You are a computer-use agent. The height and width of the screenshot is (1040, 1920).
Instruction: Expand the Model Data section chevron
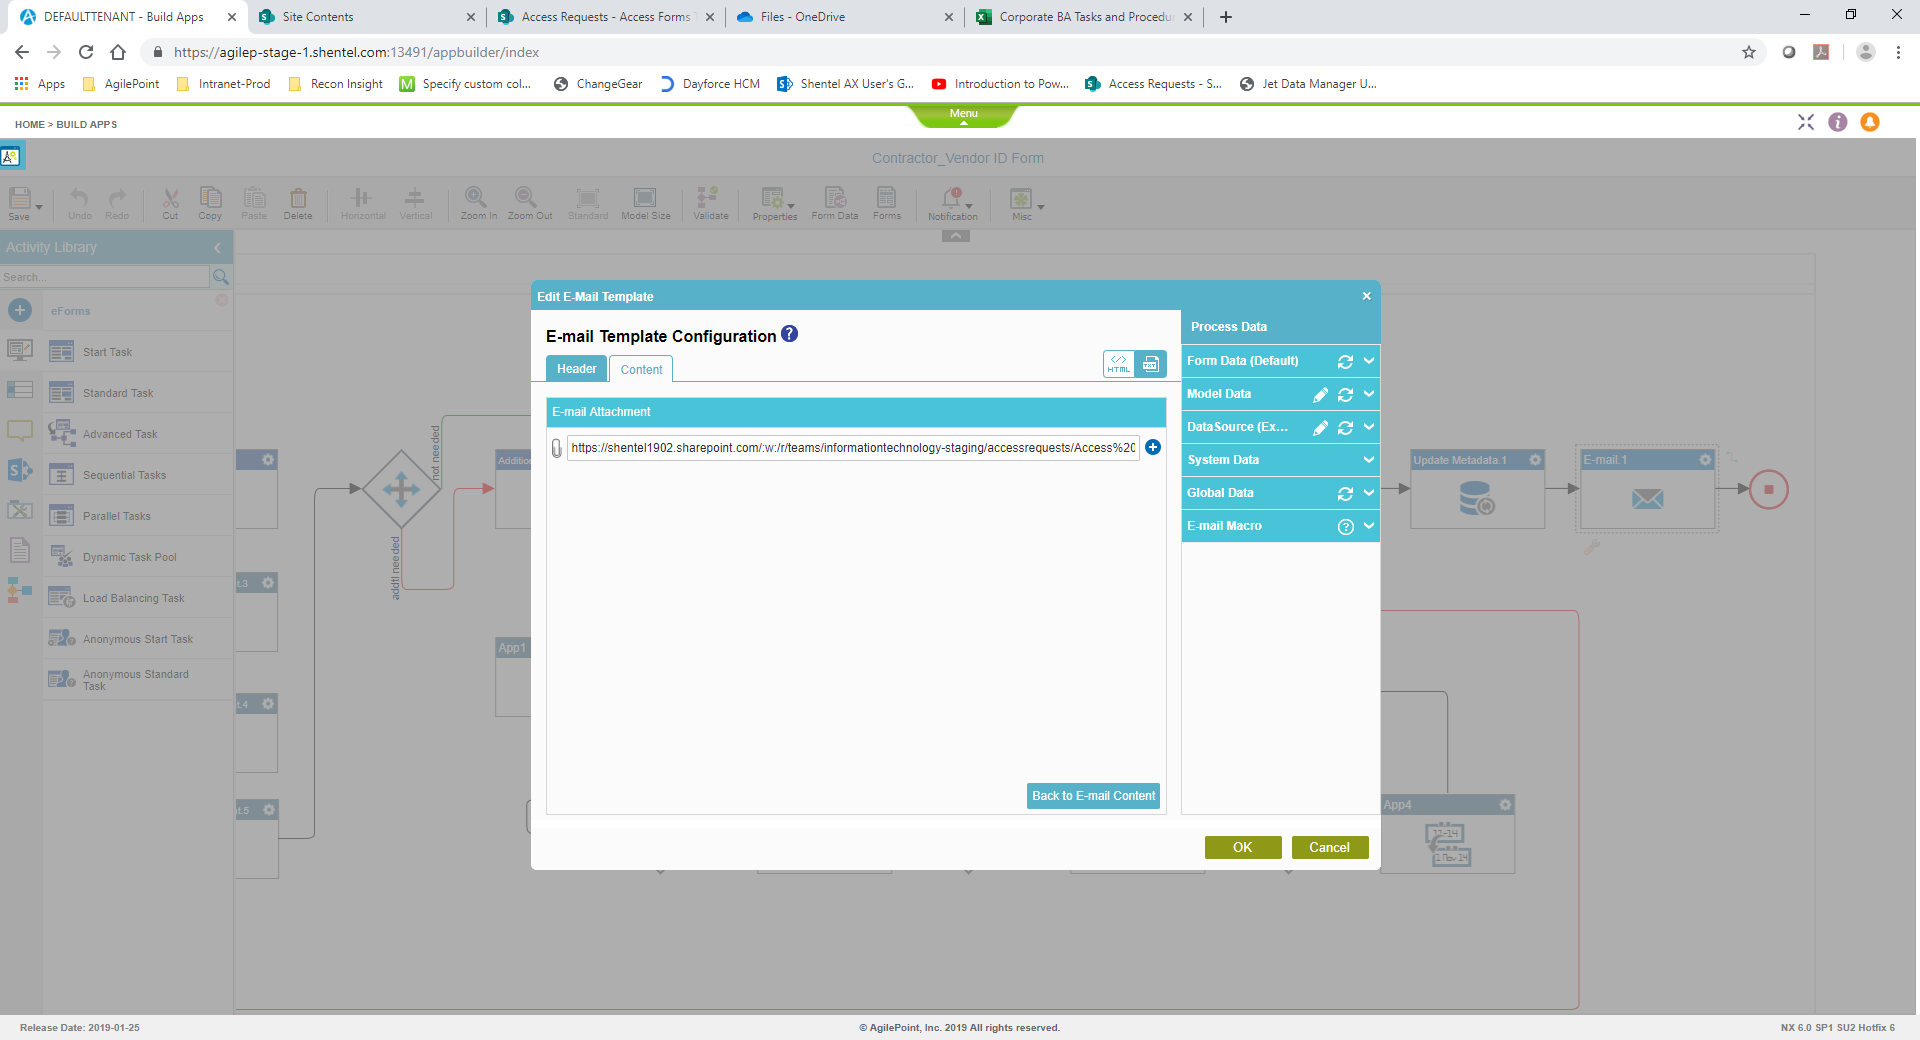[x=1368, y=394]
